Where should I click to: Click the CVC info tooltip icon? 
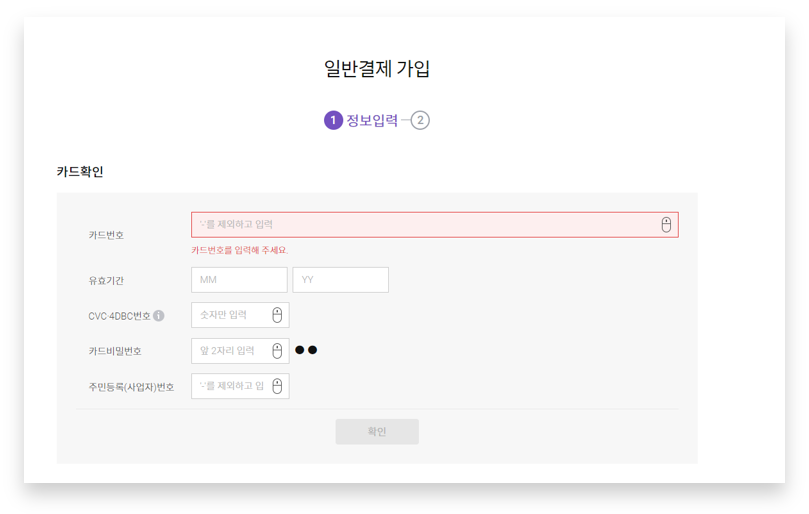point(159,316)
